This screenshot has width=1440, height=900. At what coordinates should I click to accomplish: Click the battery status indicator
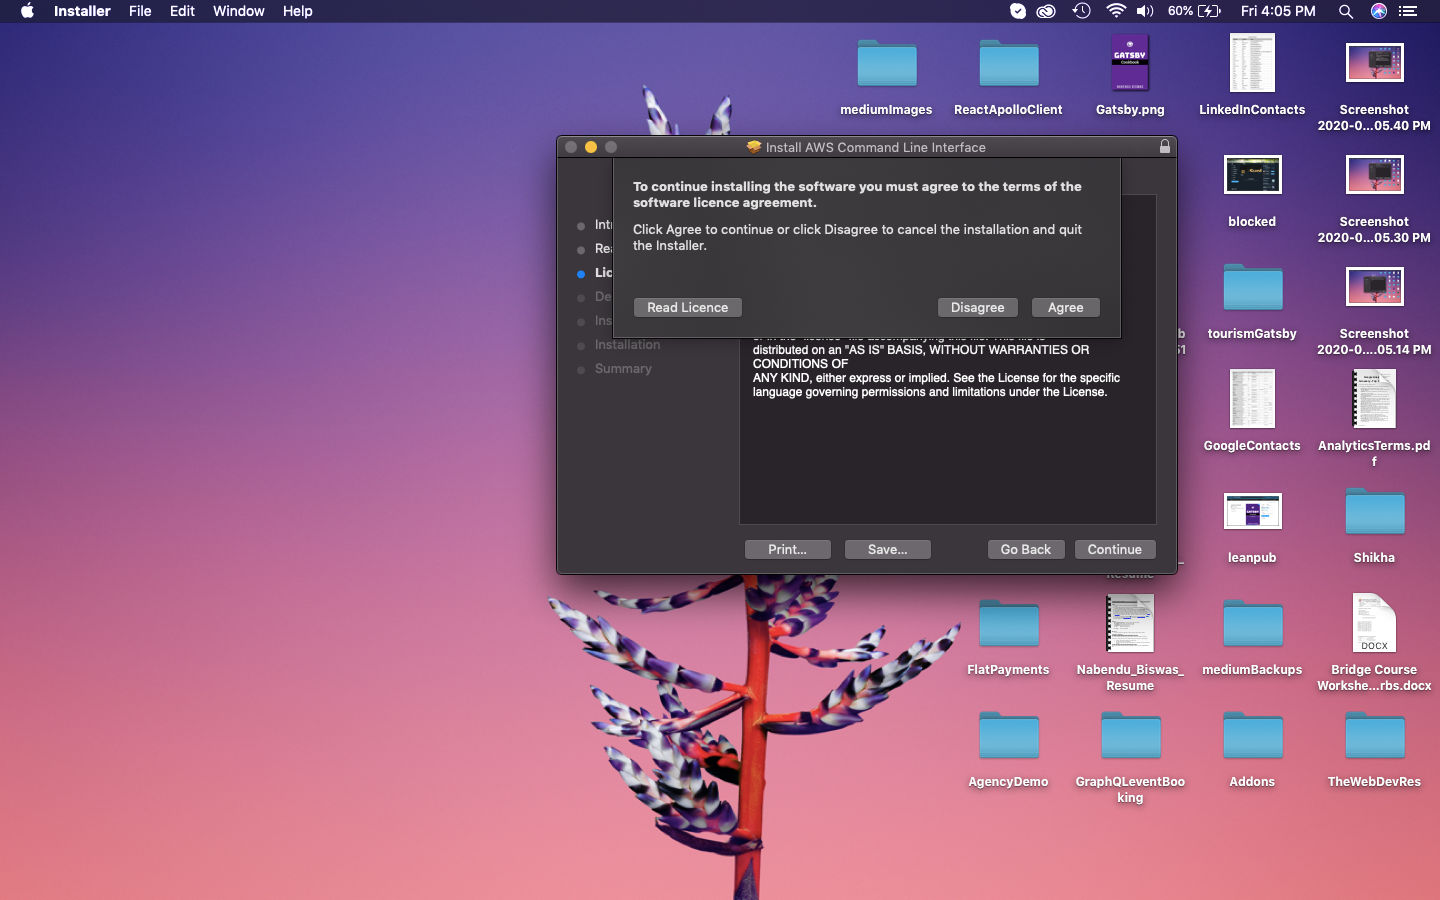(x=1194, y=11)
